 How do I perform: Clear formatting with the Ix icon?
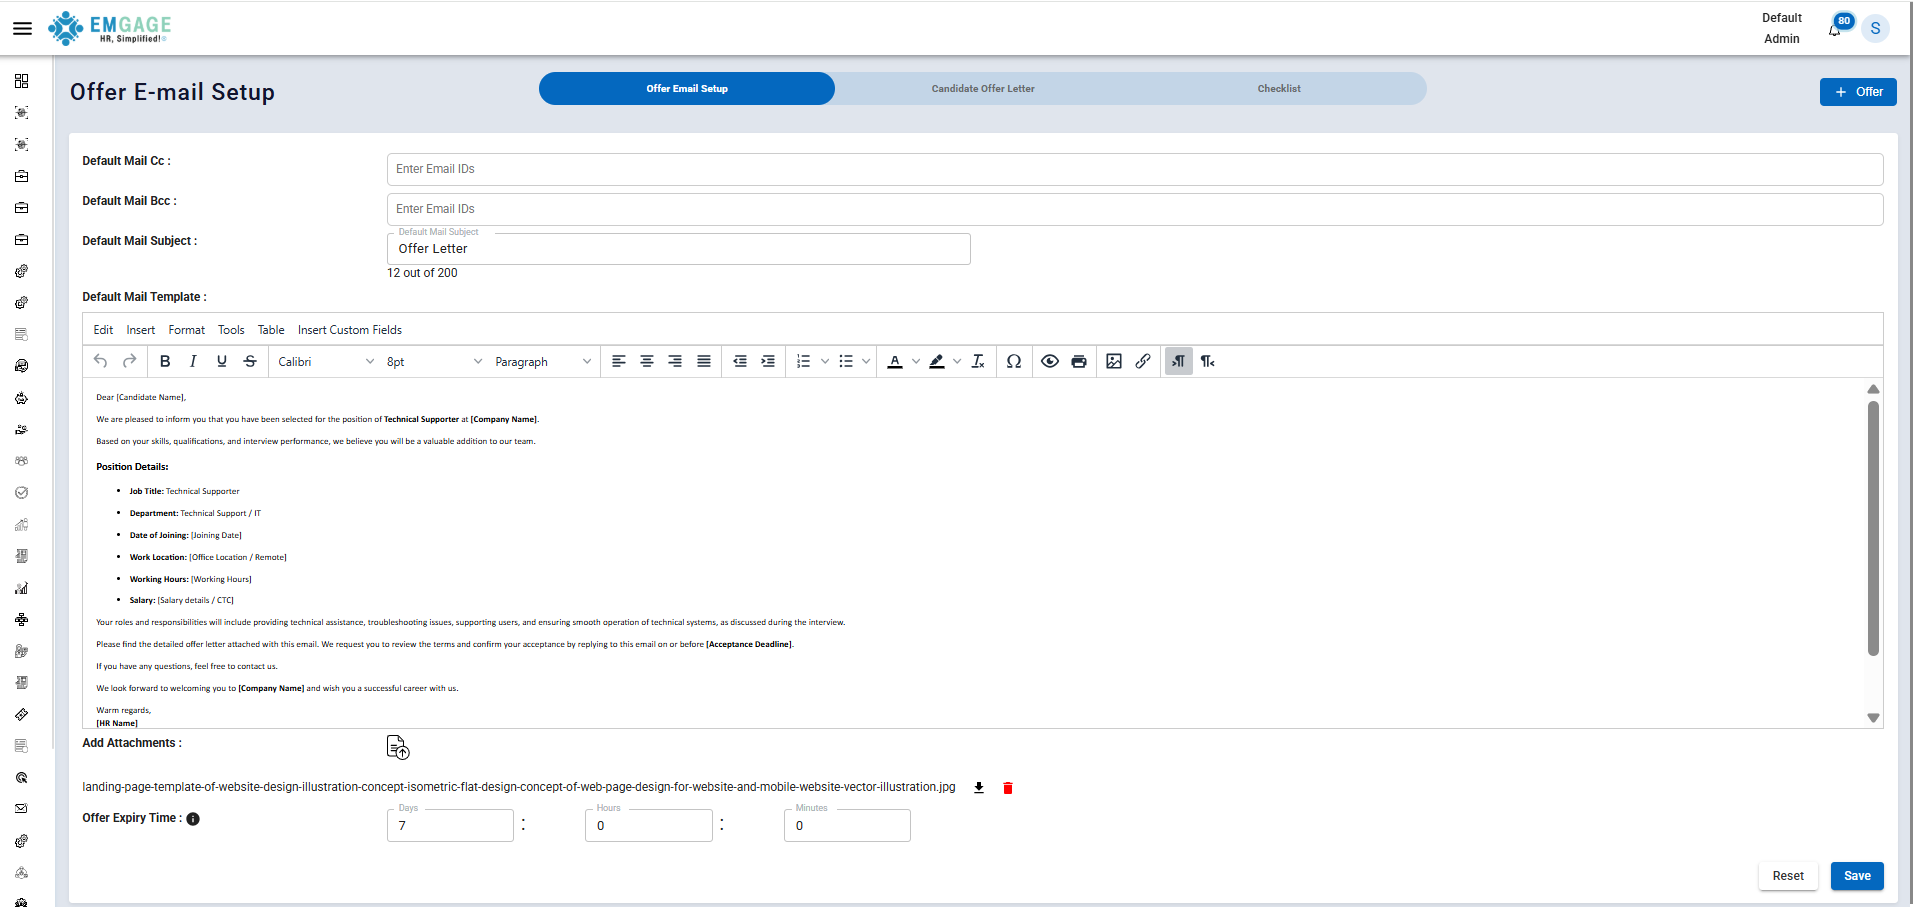(978, 361)
